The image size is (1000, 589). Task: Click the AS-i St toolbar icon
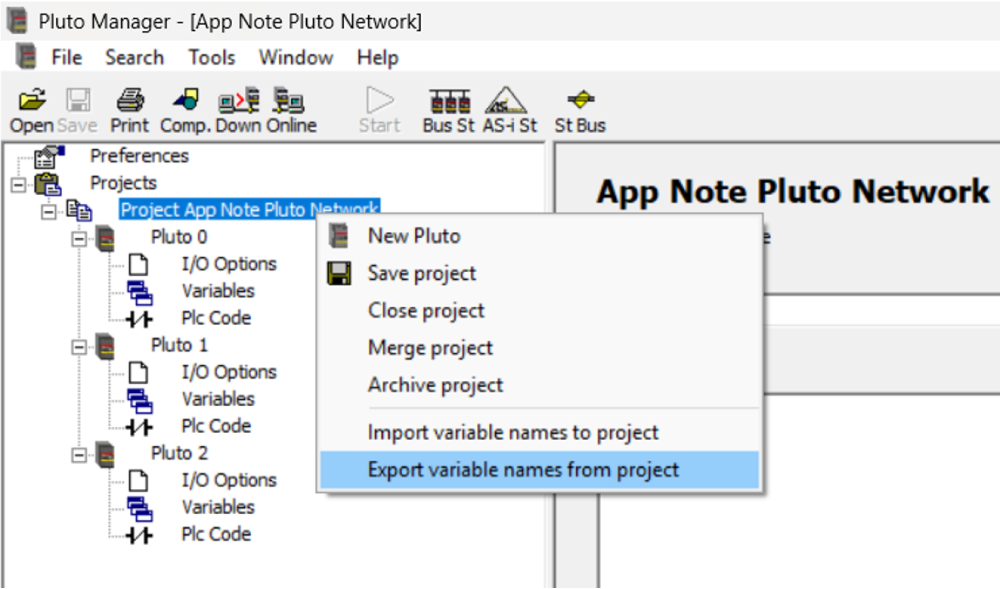click(506, 100)
